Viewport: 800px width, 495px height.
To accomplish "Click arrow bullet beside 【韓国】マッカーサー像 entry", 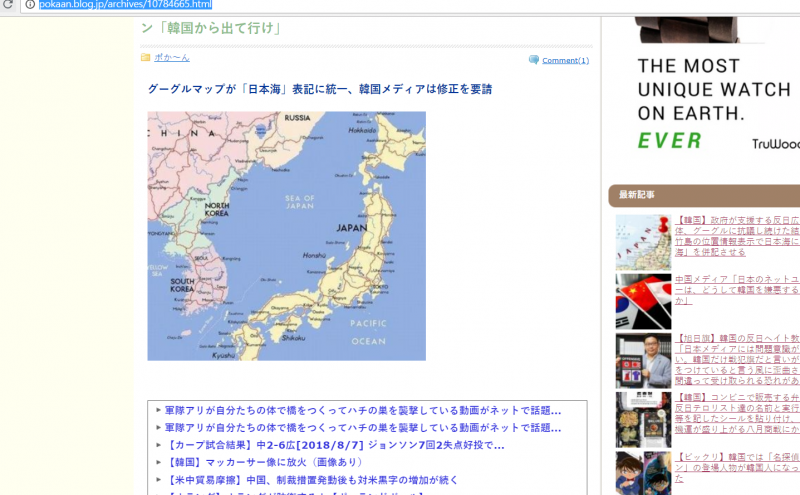I will pyautogui.click(x=158, y=462).
